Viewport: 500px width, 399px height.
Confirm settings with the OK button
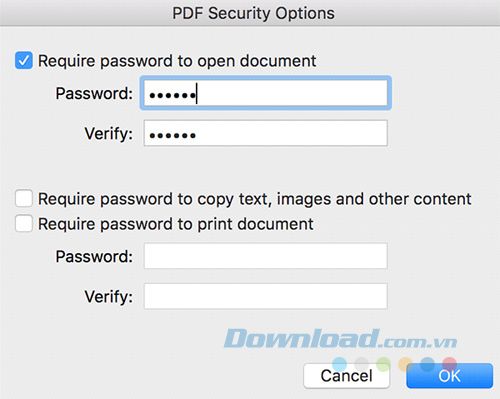point(449,376)
